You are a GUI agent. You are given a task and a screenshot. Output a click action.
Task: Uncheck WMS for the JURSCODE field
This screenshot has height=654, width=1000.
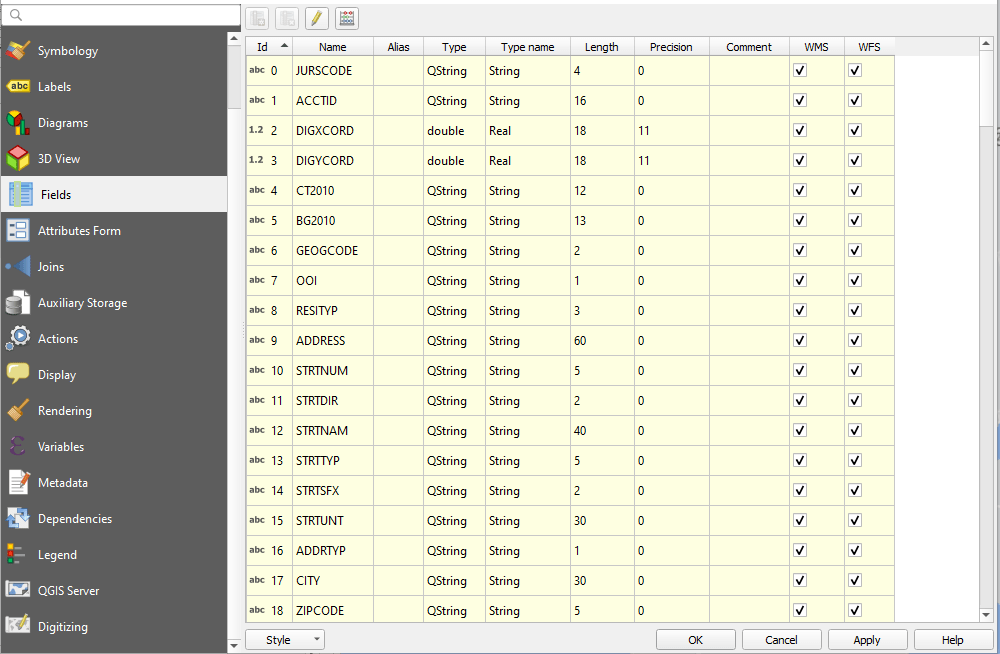(x=799, y=70)
